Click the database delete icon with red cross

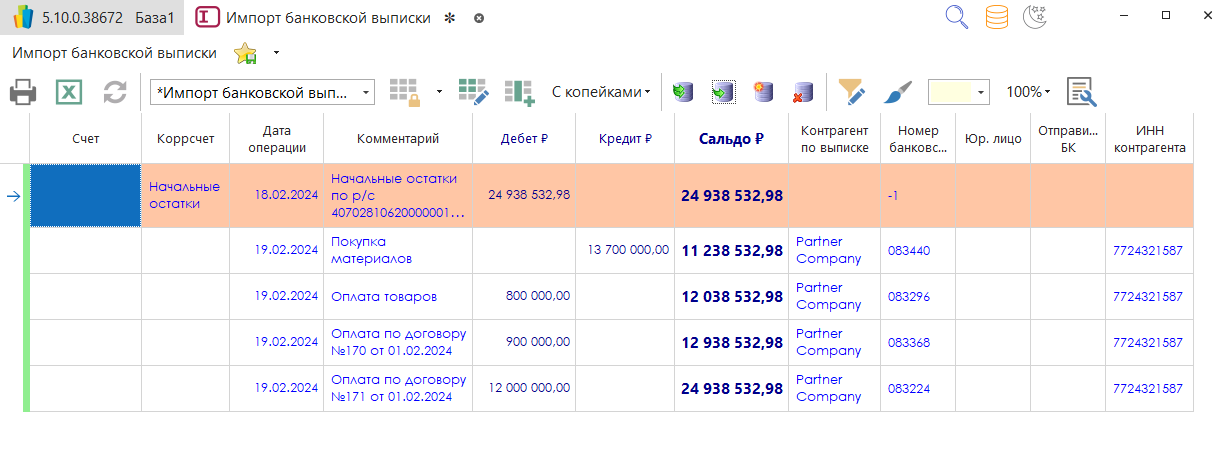coord(801,92)
